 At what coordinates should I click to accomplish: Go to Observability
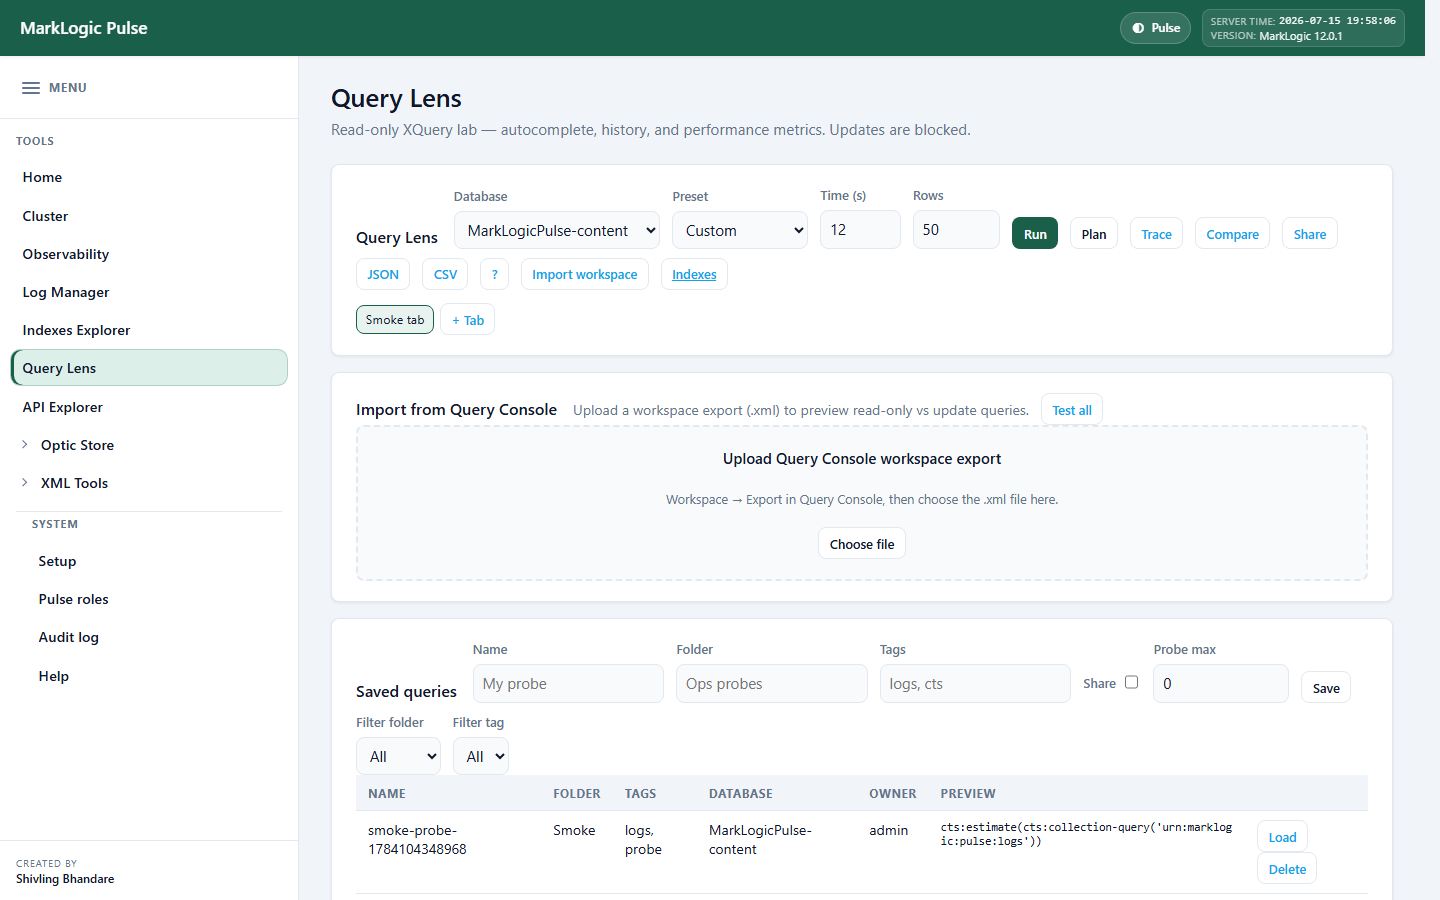click(149, 254)
